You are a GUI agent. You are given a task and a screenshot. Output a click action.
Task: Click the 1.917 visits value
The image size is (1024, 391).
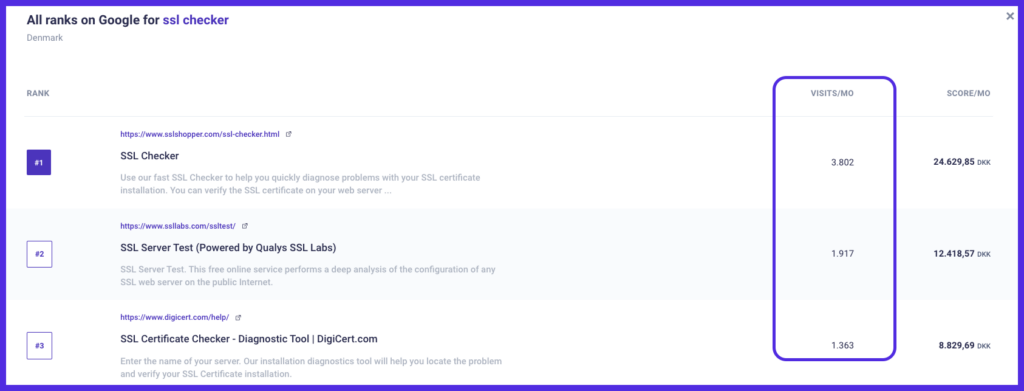[842, 253]
